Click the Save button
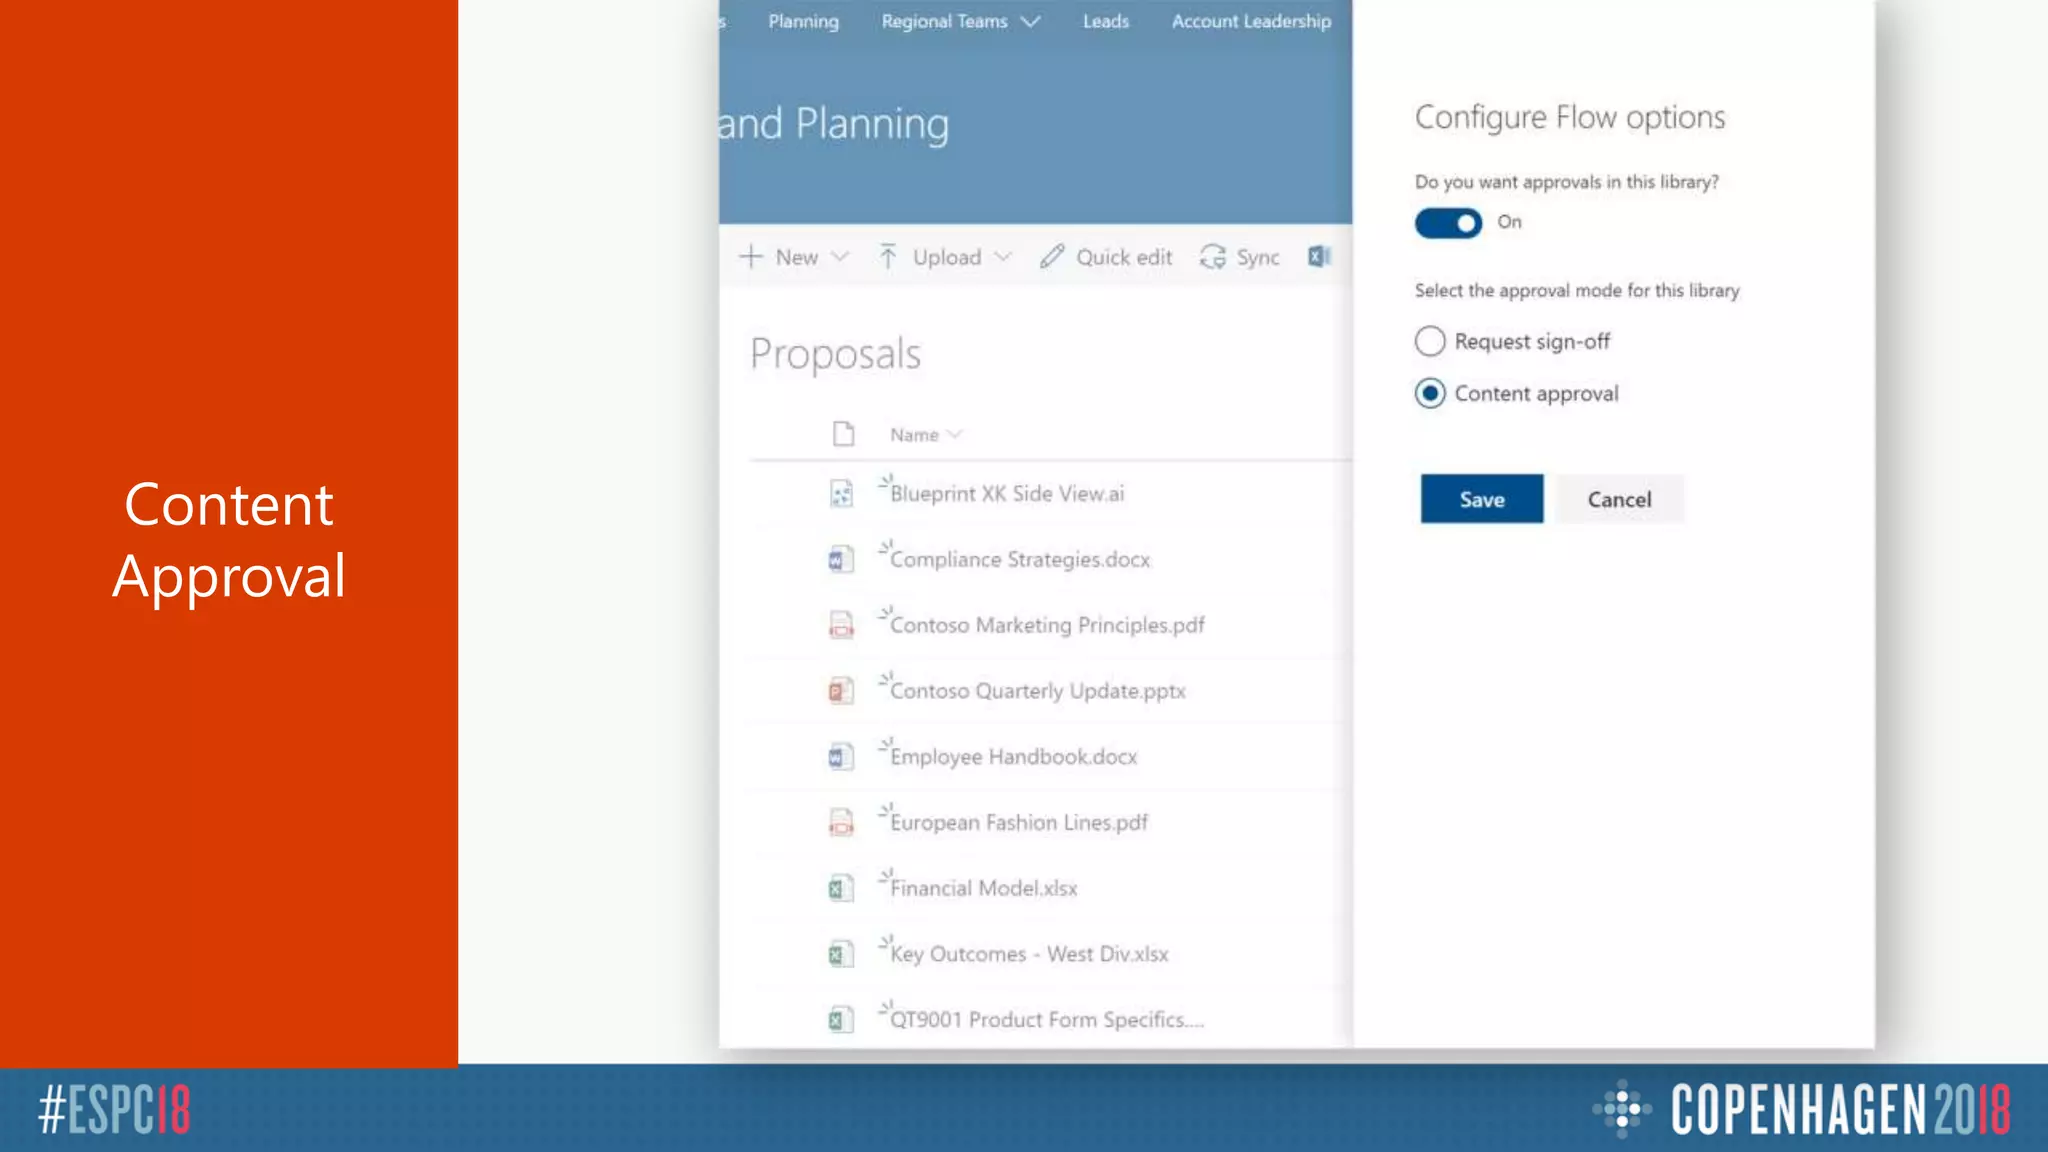The width and height of the screenshot is (2048, 1152). (1481, 499)
